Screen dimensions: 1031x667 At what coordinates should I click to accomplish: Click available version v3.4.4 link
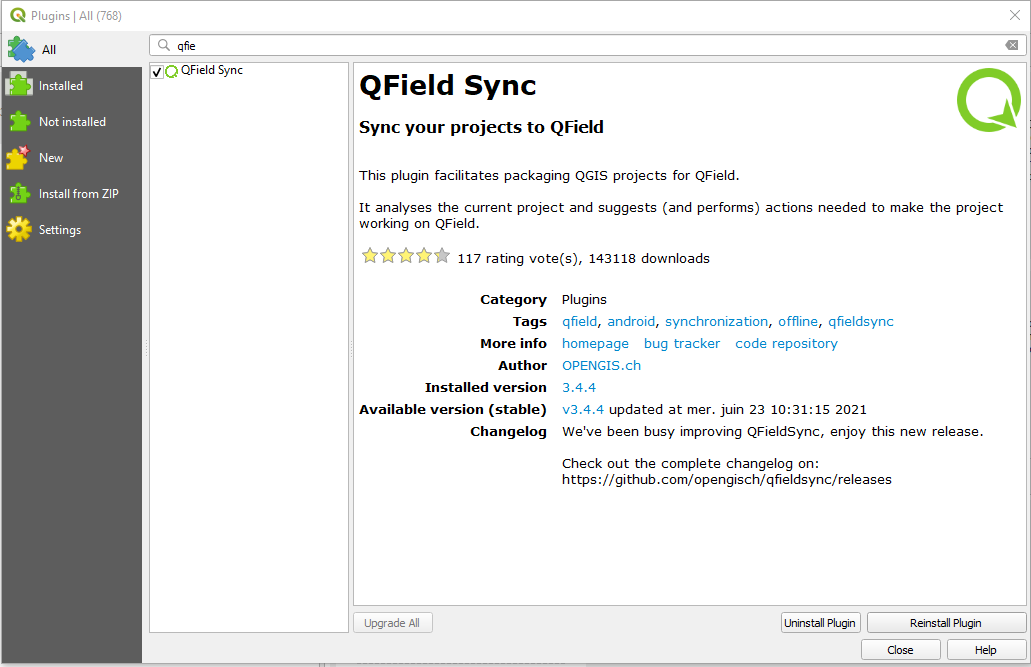tap(583, 410)
